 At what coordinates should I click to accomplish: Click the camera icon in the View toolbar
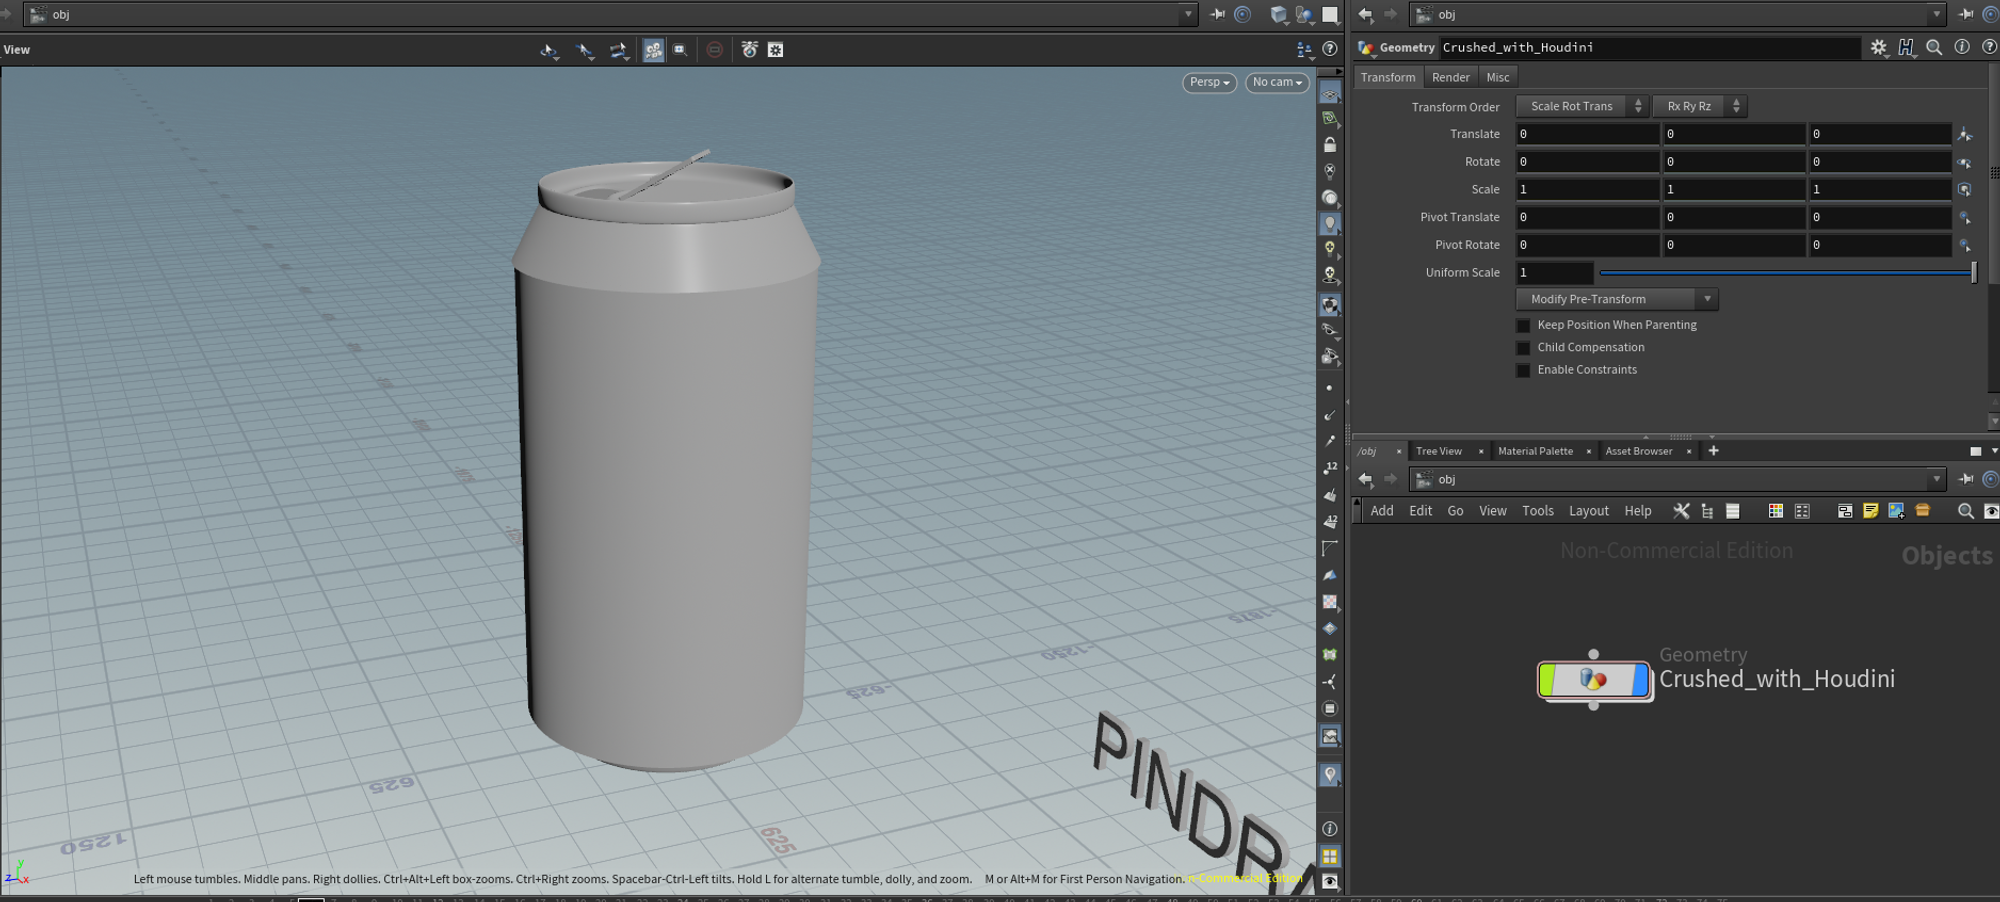point(749,50)
